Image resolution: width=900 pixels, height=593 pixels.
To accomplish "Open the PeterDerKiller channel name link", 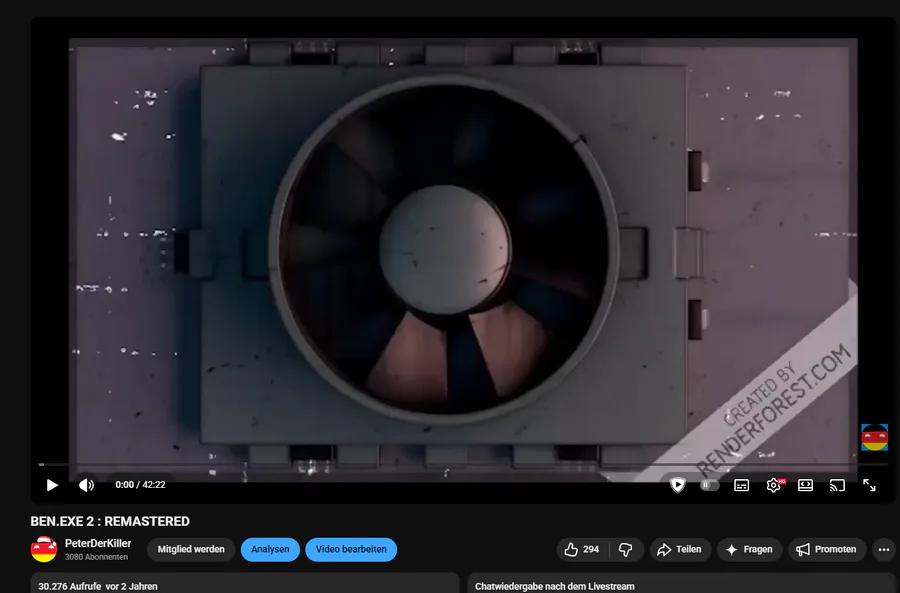I will pyautogui.click(x=98, y=543).
